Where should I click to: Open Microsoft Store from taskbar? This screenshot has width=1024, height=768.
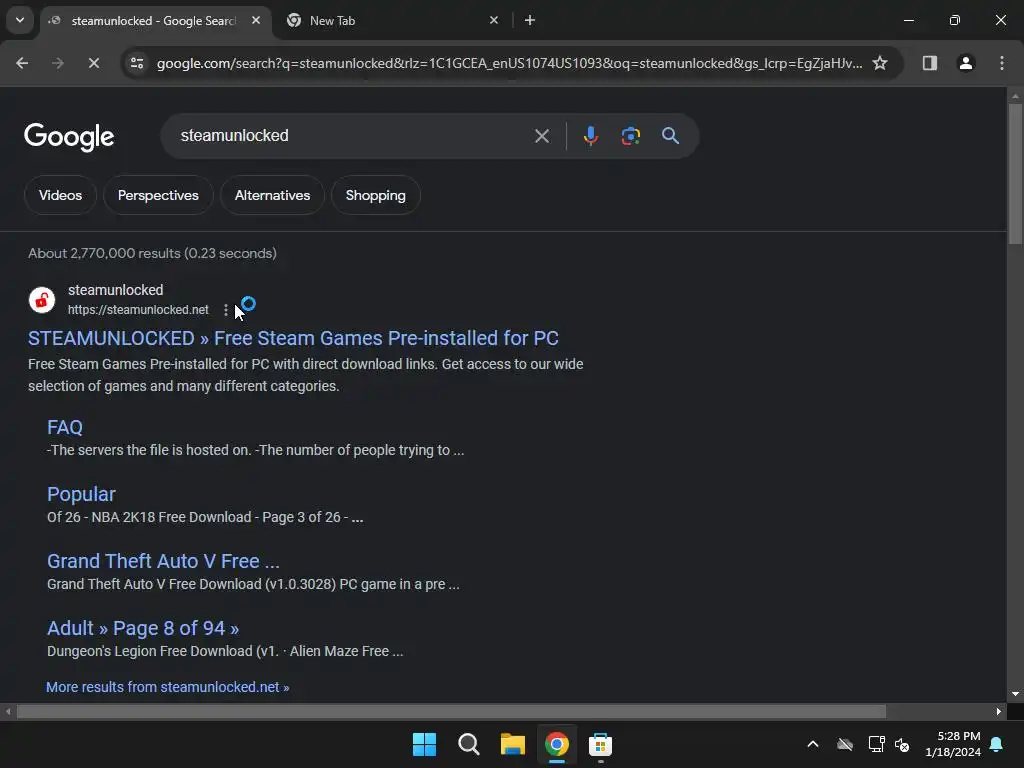pos(600,744)
